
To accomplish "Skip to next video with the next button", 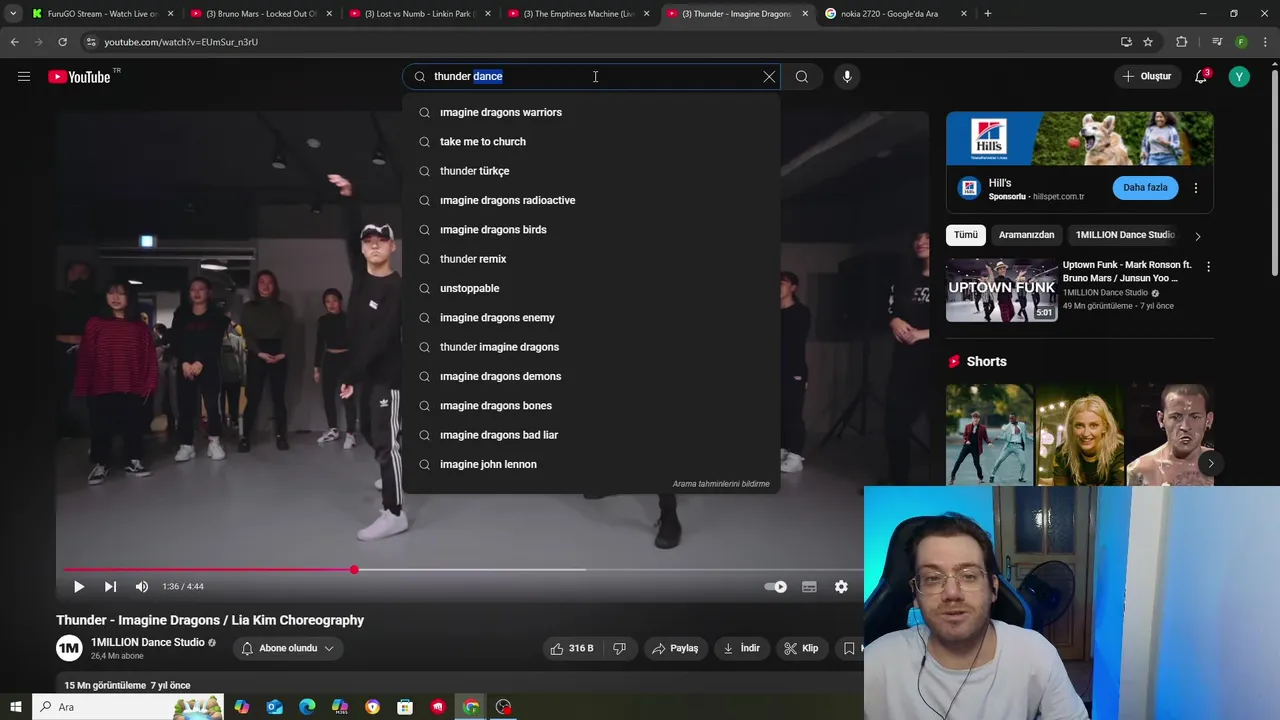I will click(x=110, y=587).
